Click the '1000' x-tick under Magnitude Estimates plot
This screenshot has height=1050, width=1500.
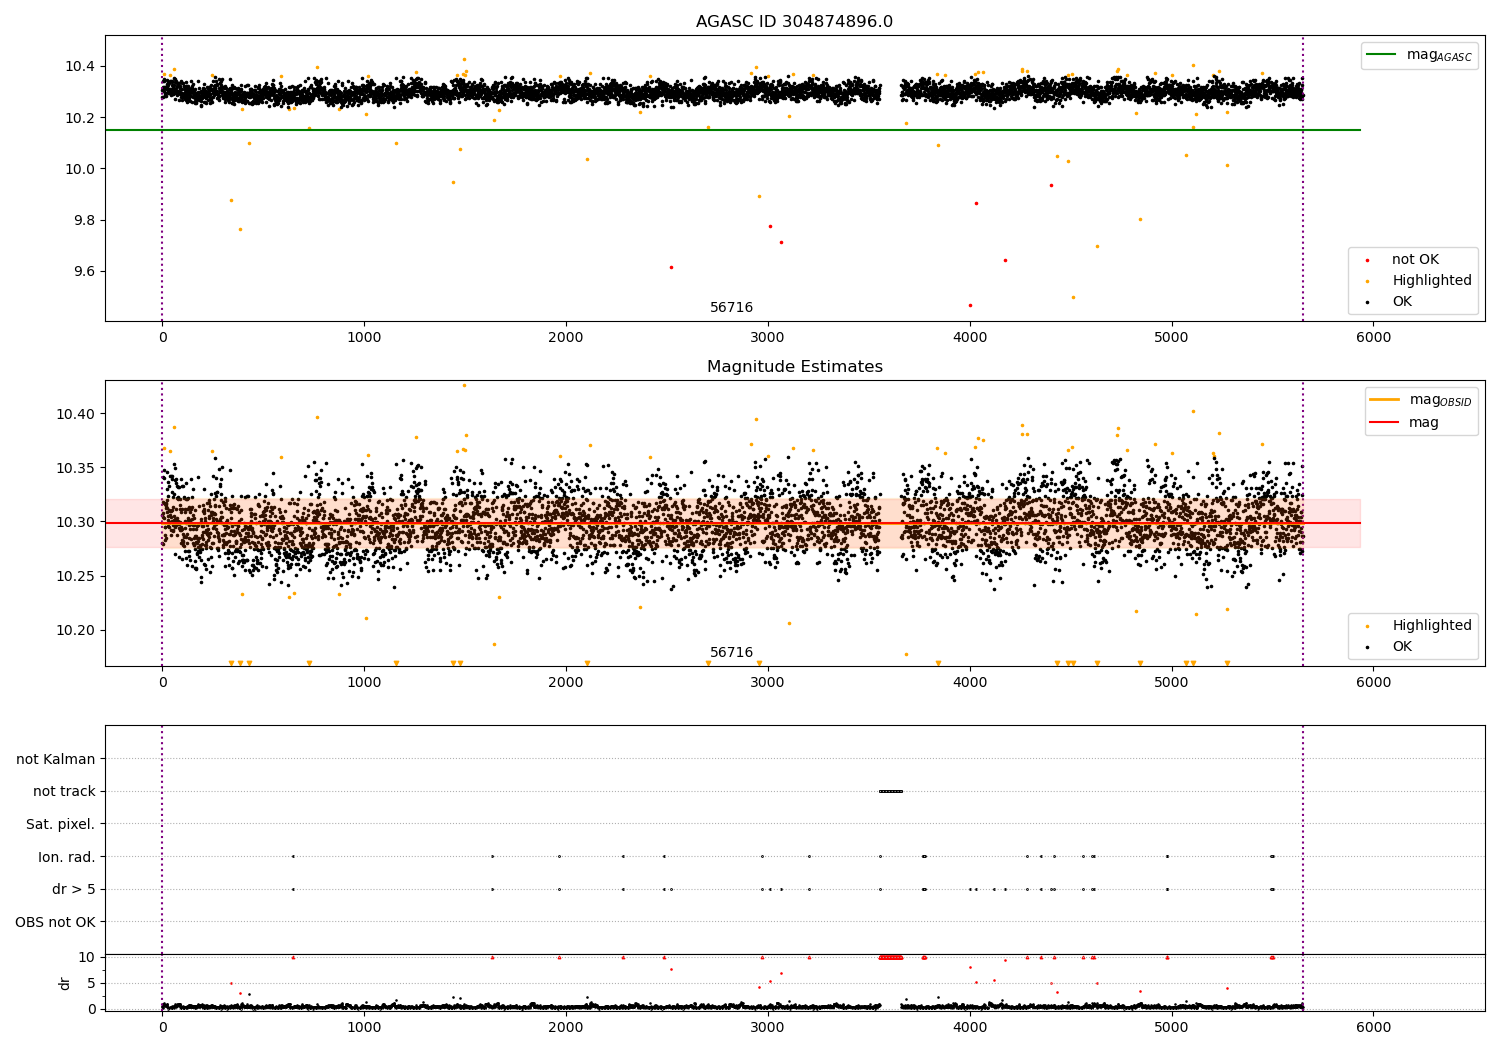(364, 683)
